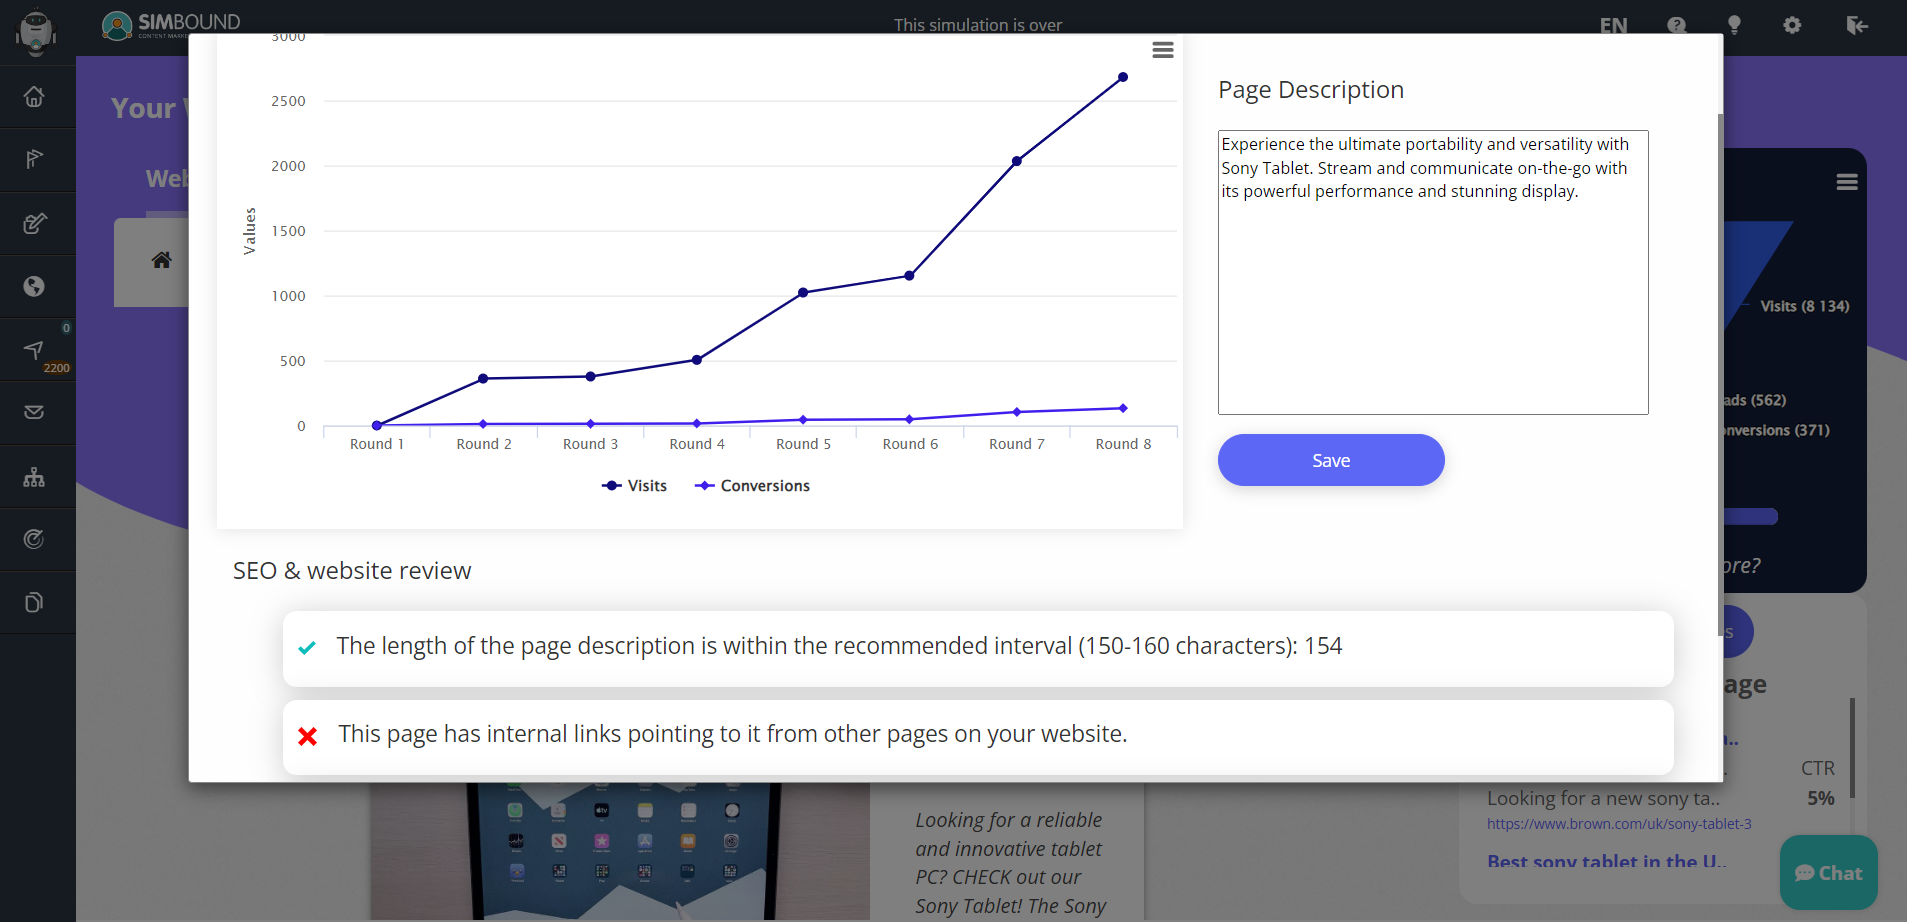Click the Save button
The height and width of the screenshot is (922, 1907).
(1330, 460)
